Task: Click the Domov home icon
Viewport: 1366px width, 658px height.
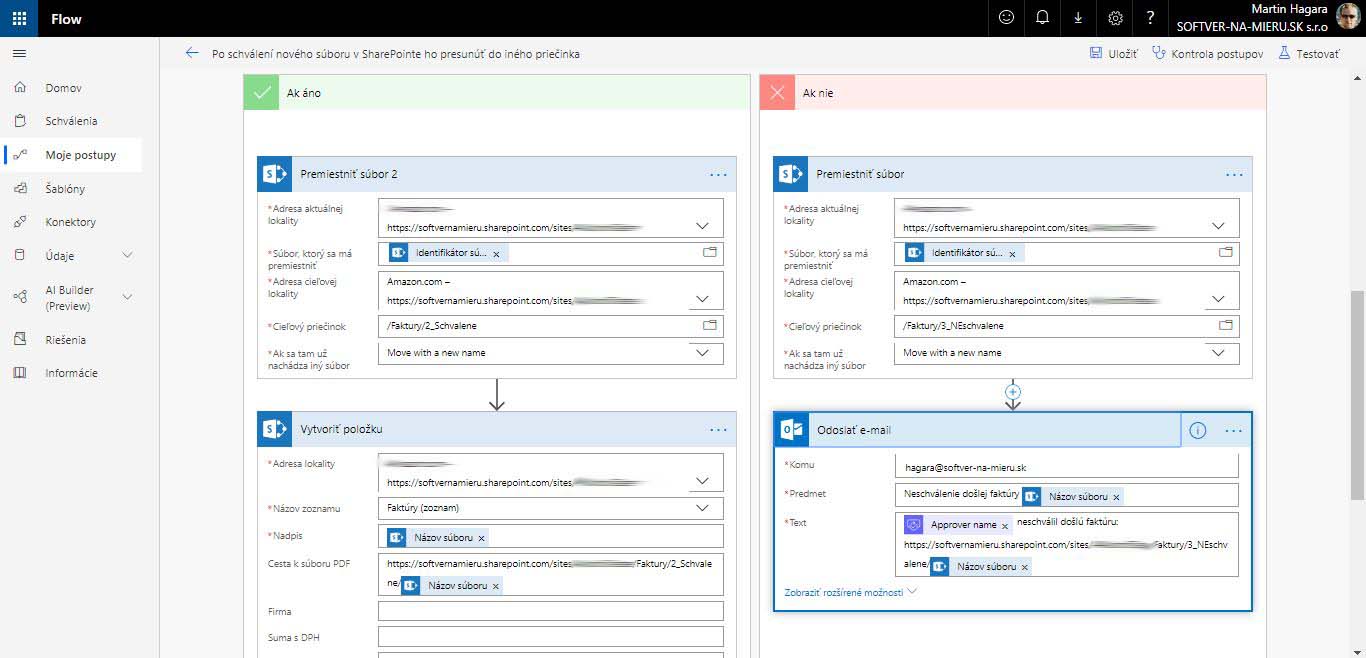Action: (x=20, y=88)
